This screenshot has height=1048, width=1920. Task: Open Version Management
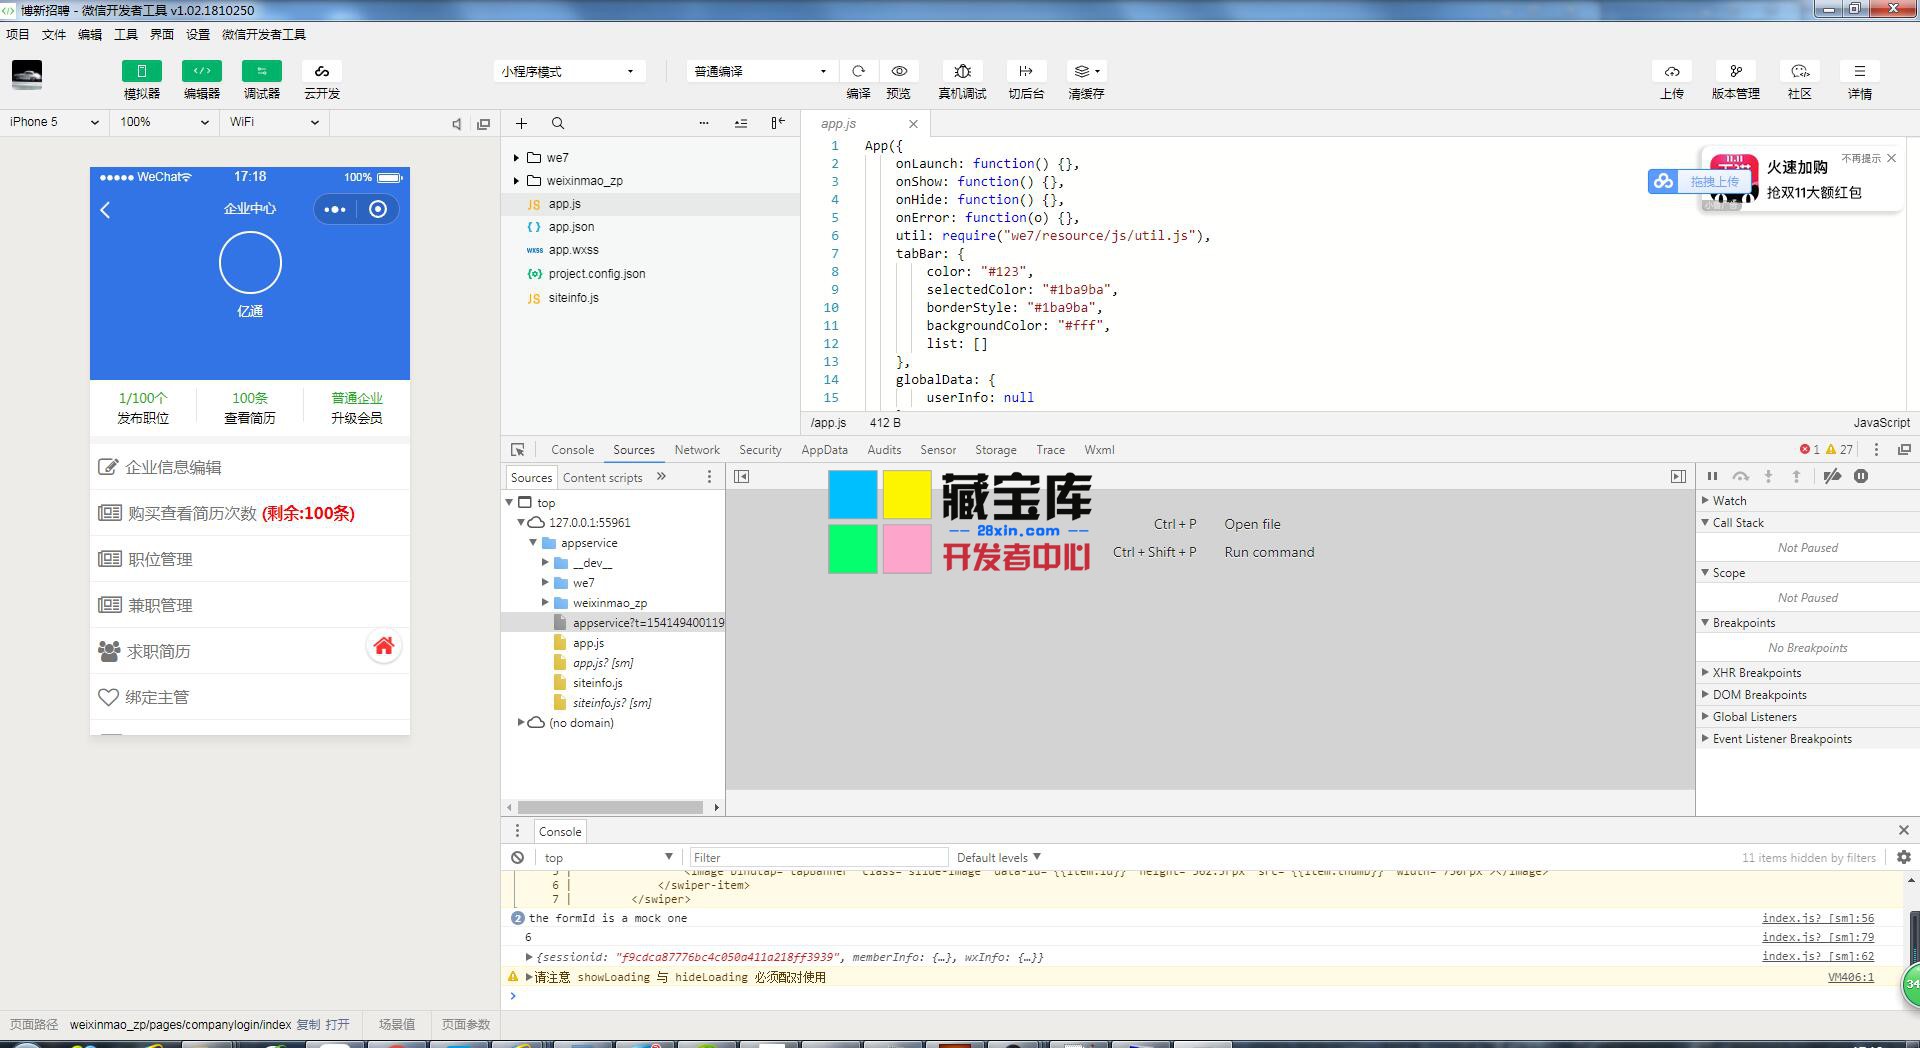click(x=1735, y=72)
